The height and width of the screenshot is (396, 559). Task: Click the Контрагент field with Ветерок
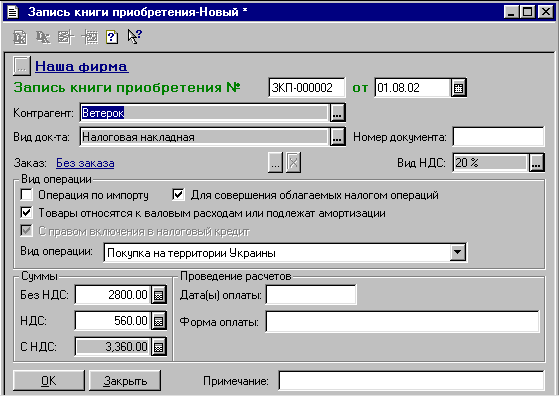[x=205, y=113]
